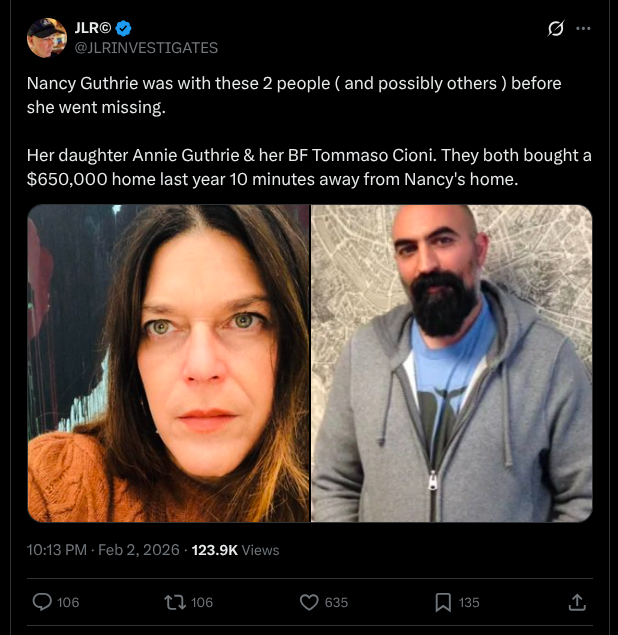Like the post with the heart icon
Viewport: 618px width, 635px height.
(309, 602)
